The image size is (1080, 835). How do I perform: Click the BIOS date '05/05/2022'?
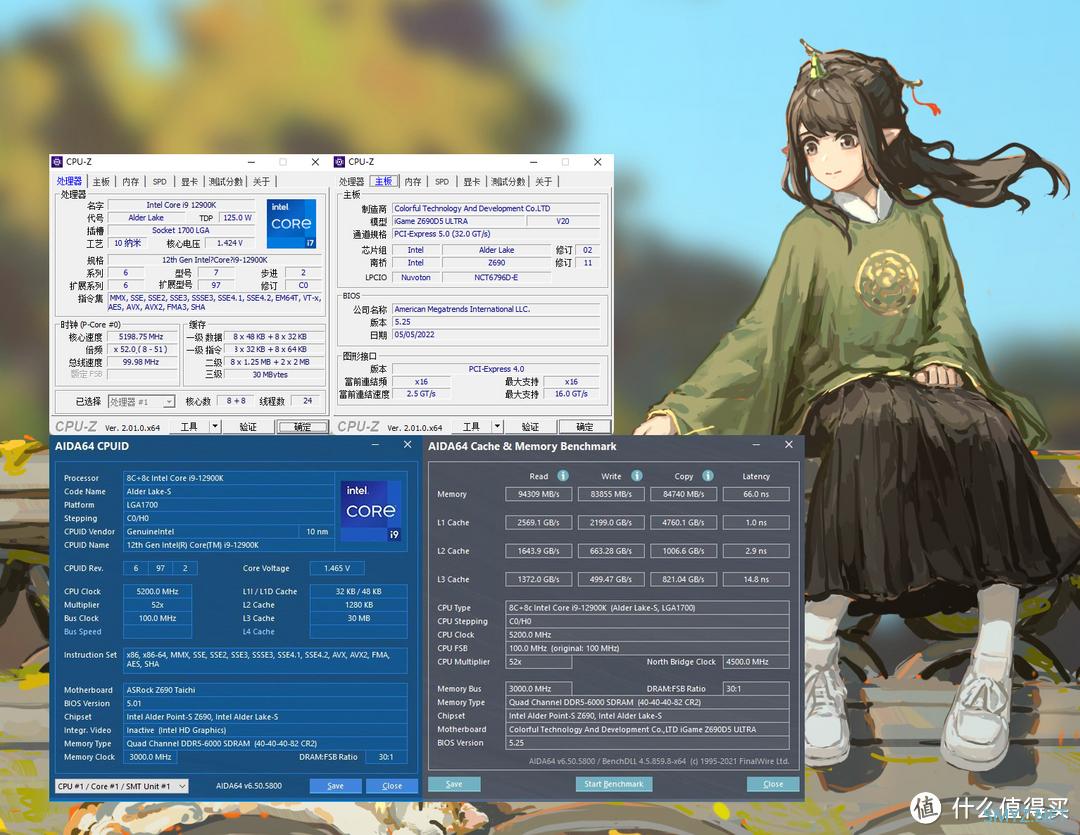pyautogui.click(x=496, y=335)
